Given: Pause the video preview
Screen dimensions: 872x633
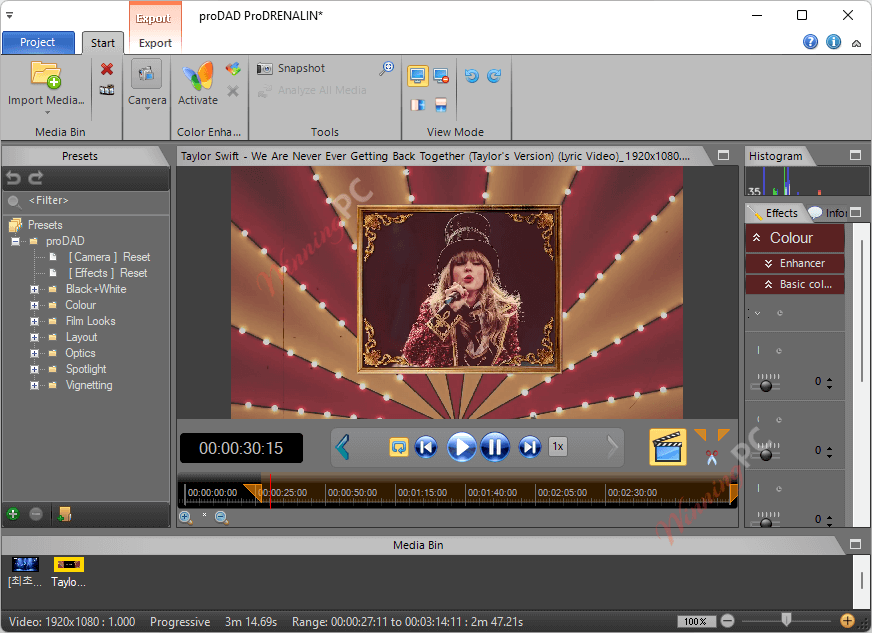Looking at the screenshot, I should 495,447.
